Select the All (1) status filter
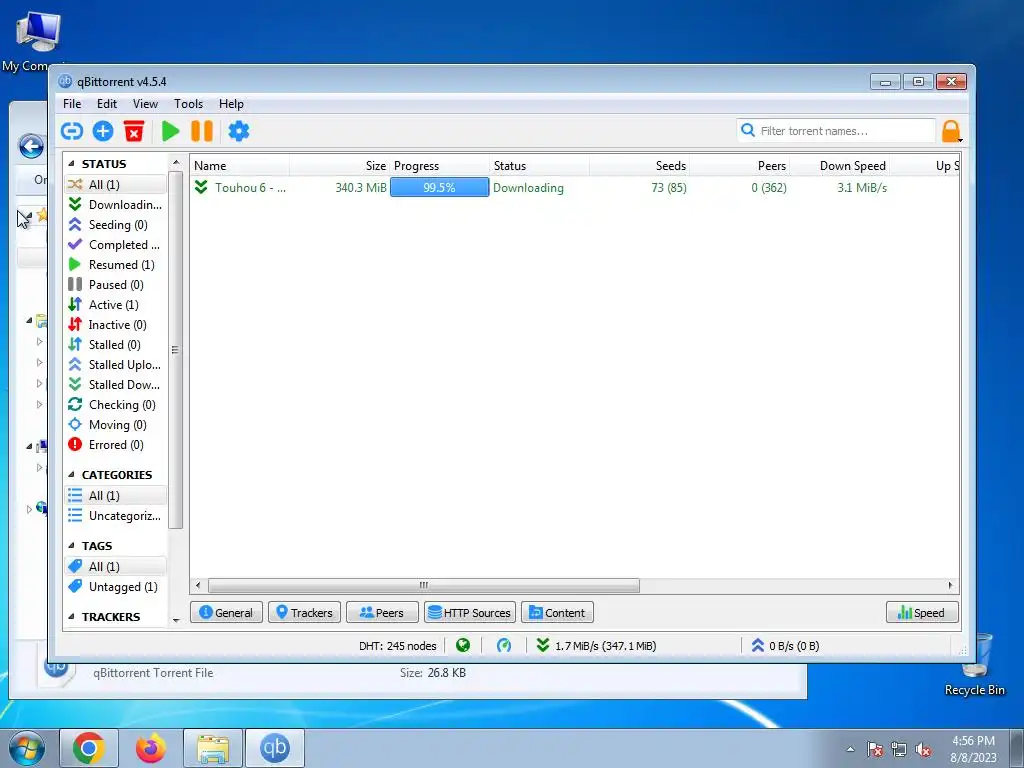 click(116, 185)
